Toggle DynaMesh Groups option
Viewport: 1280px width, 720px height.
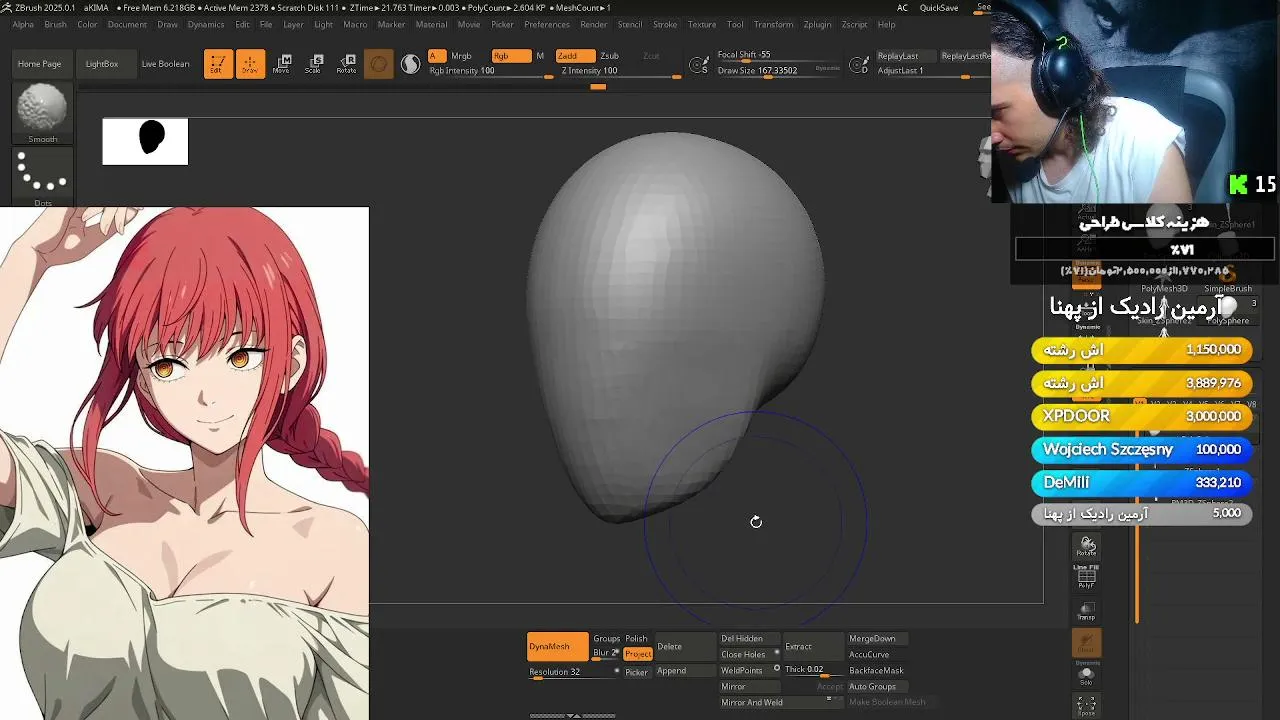pos(606,639)
